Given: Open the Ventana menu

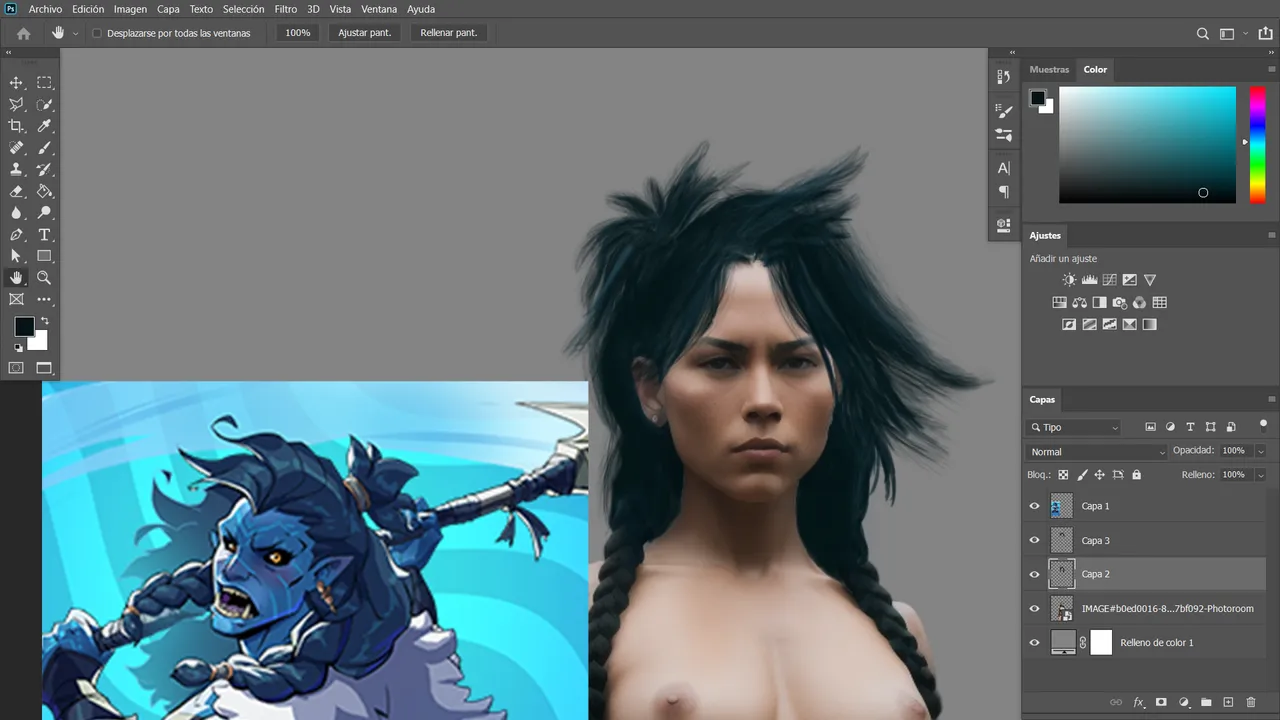Looking at the screenshot, I should pos(379,9).
